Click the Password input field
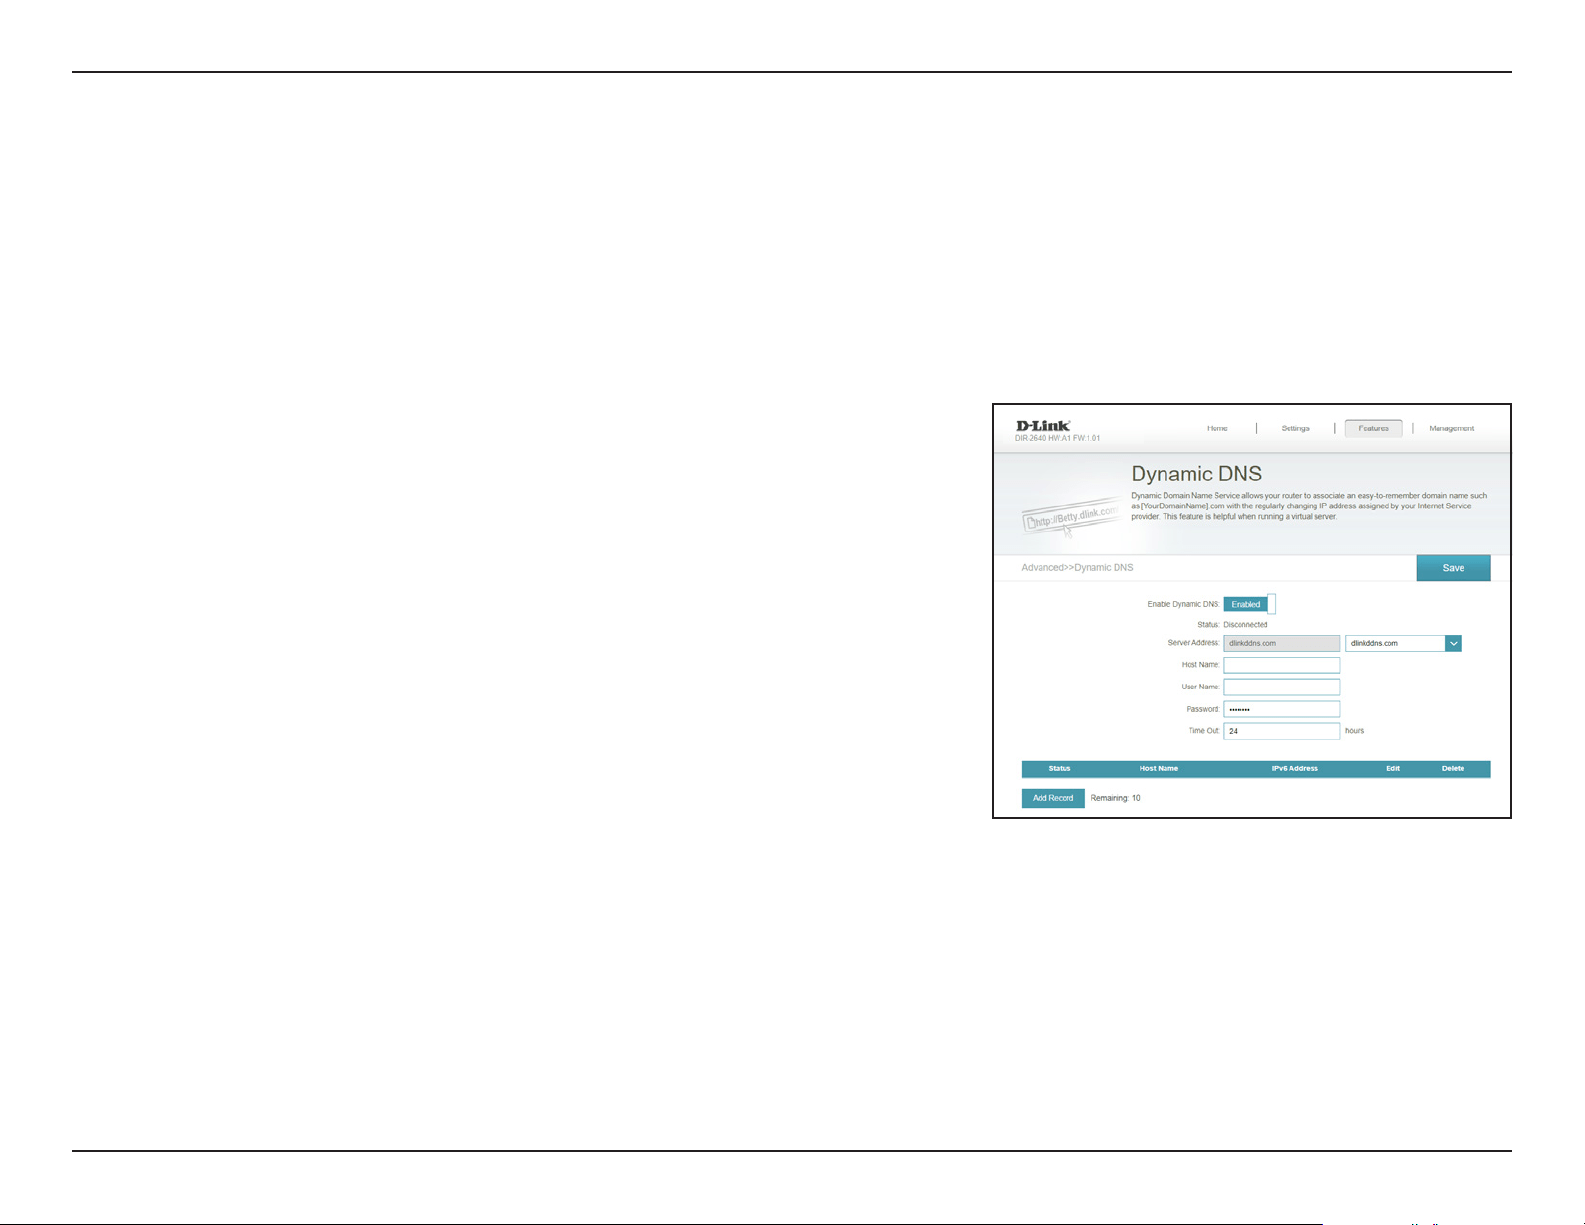 pos(1281,709)
